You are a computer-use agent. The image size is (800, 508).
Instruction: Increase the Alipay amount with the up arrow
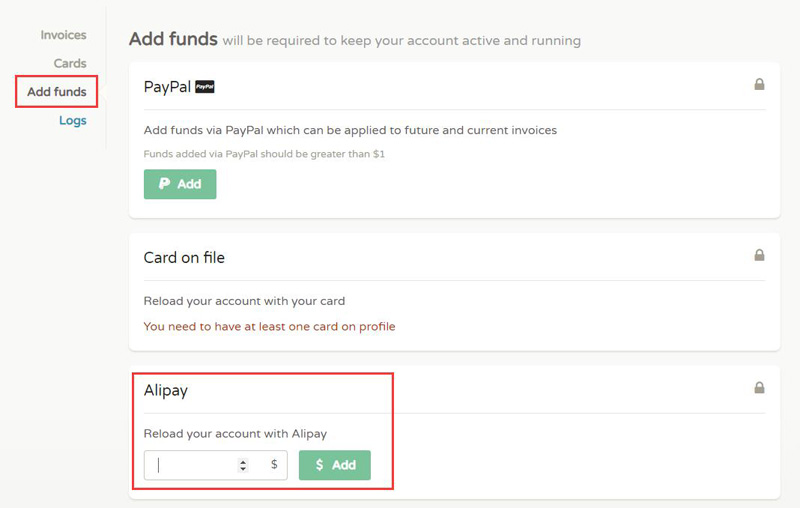pyautogui.click(x=243, y=461)
